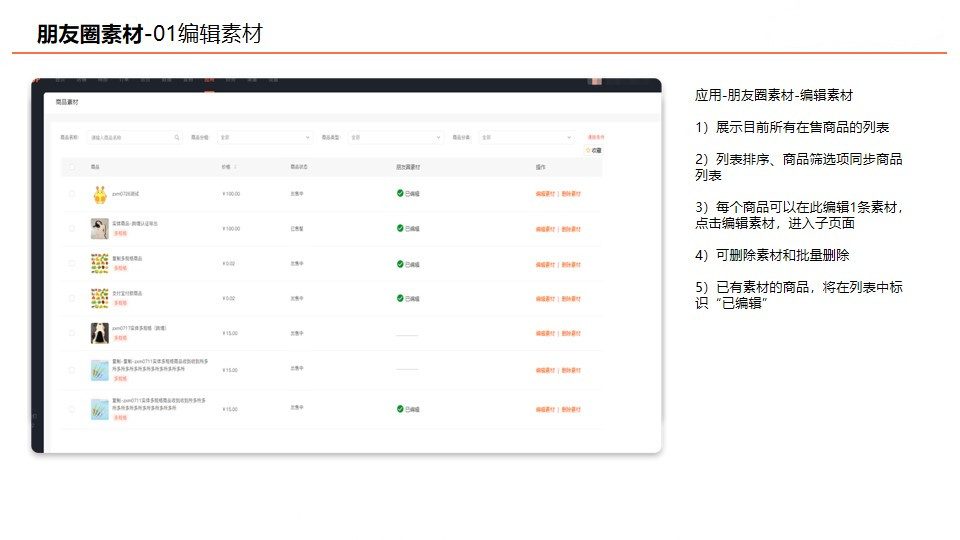Click the text 应用-朋友圈素材-编辑素材
Viewport: 960px width, 540px height.
[x=774, y=96]
